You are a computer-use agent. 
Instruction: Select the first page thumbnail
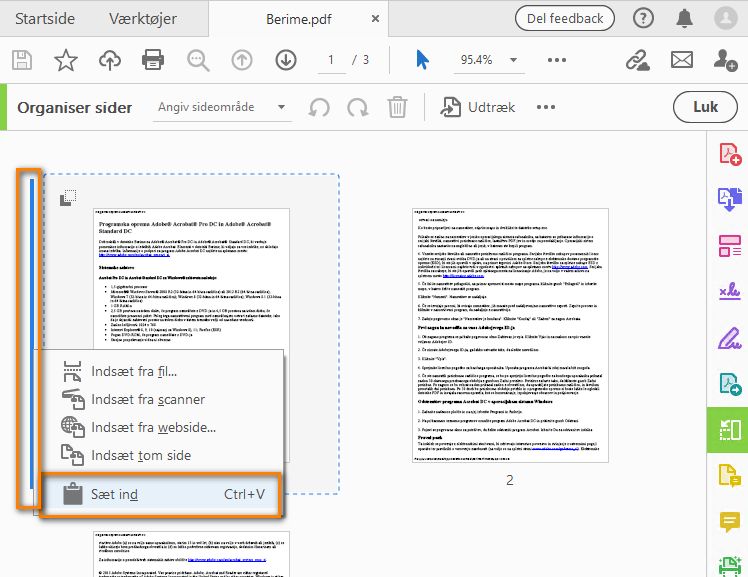191,279
